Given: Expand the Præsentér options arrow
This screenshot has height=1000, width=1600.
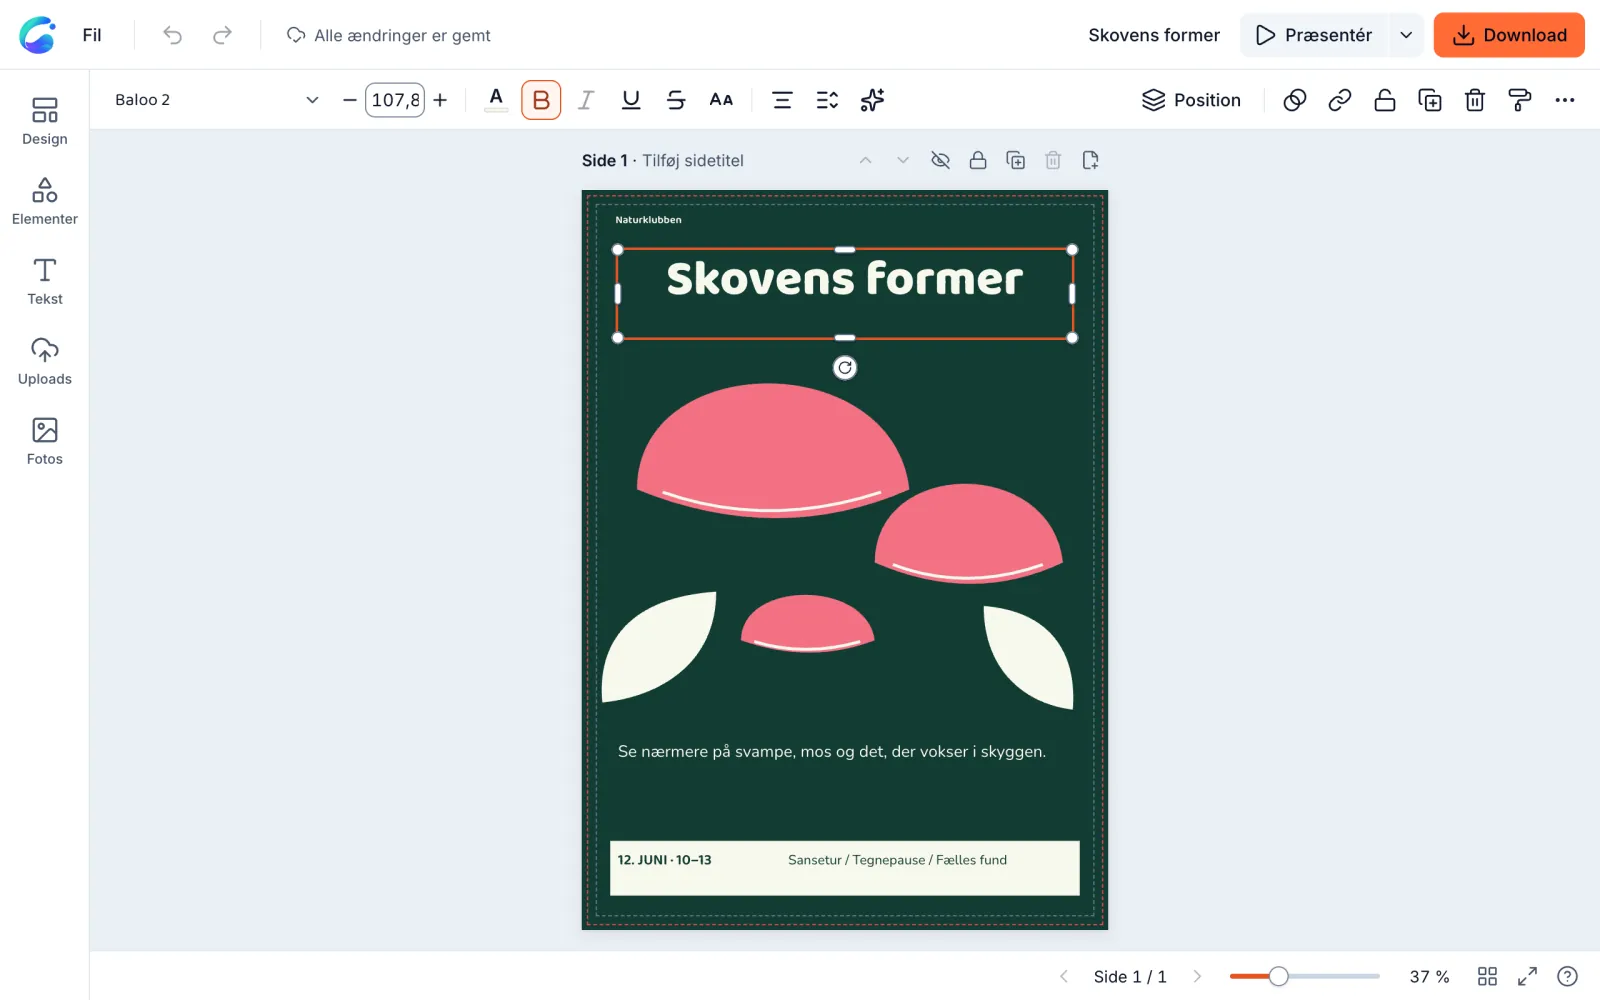Looking at the screenshot, I should click(x=1406, y=35).
